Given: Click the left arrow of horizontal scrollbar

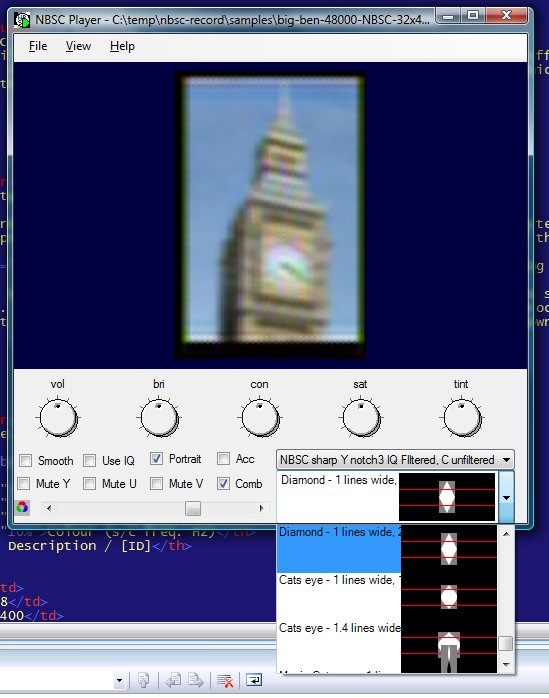Looking at the screenshot, I should click(x=49, y=508).
